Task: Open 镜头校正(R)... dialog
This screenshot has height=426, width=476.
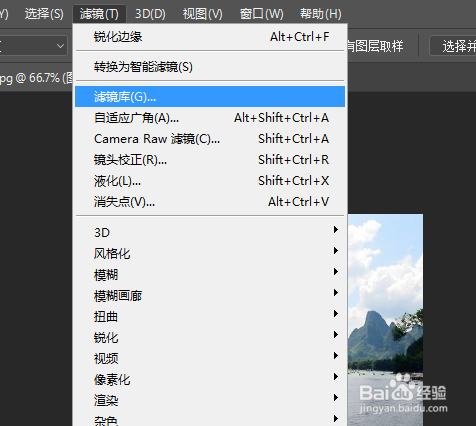Action: coord(210,160)
